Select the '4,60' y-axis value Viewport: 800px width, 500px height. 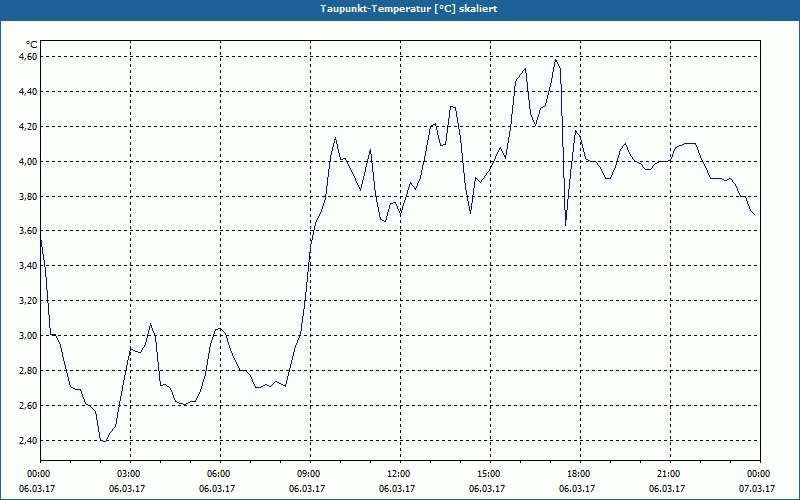click(x=28, y=57)
